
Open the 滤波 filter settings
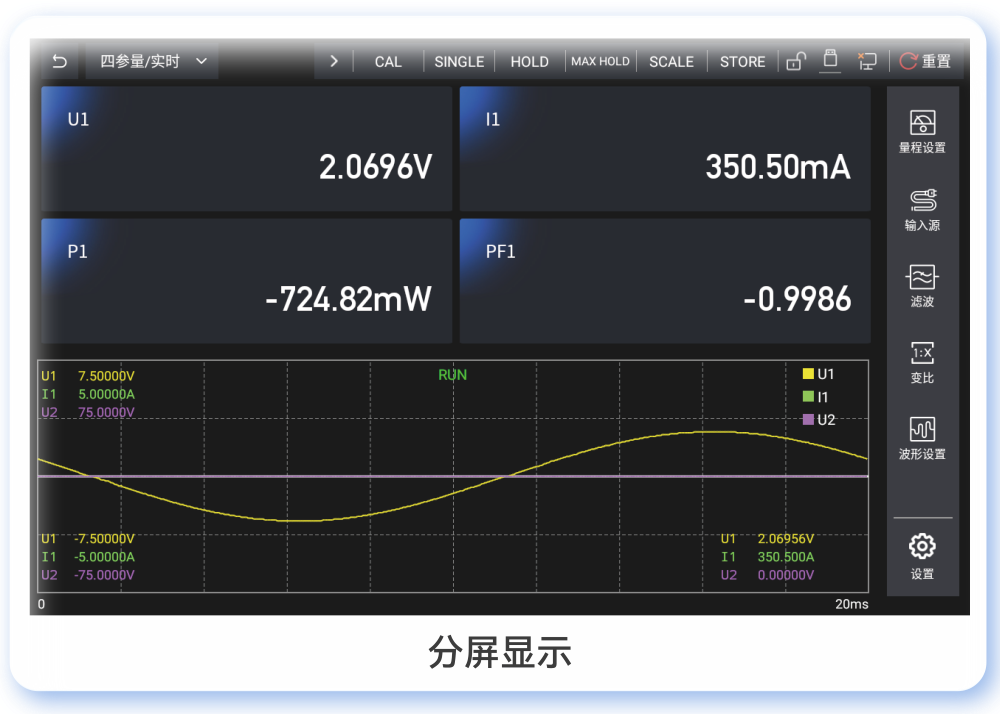click(x=922, y=285)
